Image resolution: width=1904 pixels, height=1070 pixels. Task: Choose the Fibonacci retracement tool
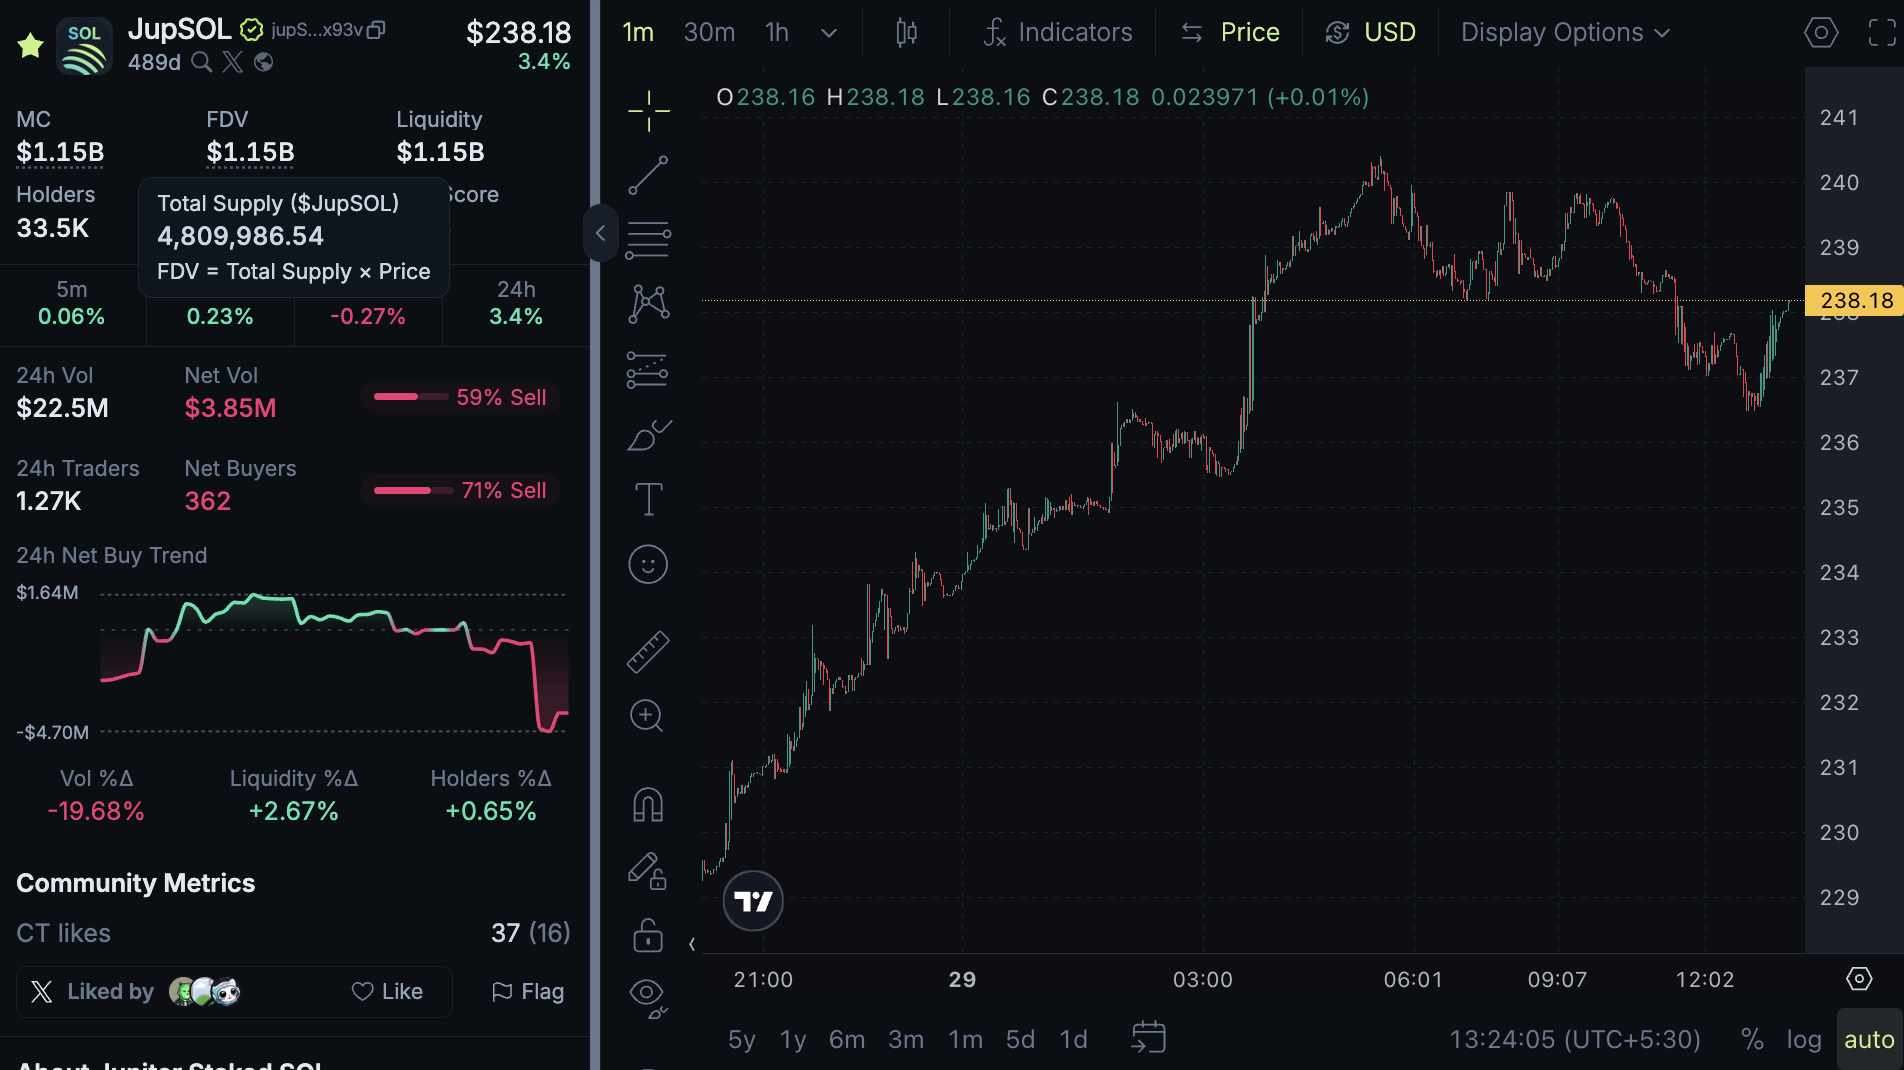click(x=648, y=240)
